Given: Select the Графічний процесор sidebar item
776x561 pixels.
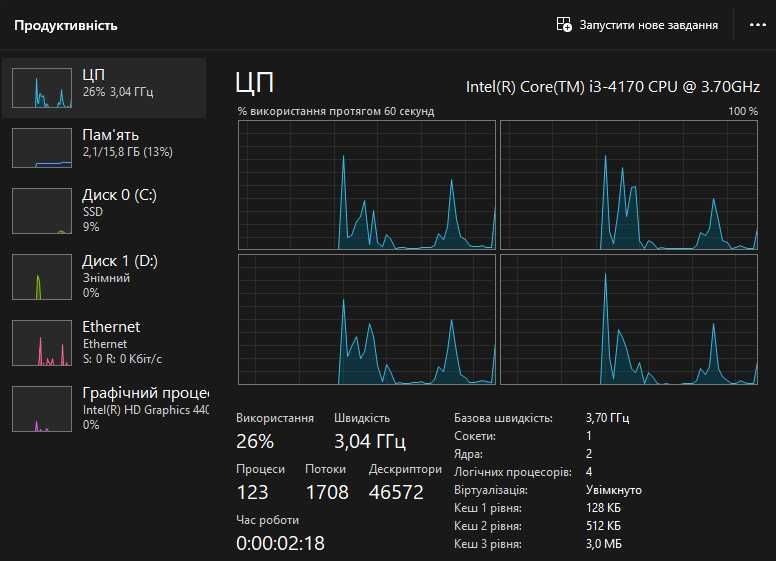Looking at the screenshot, I should tap(104, 409).
